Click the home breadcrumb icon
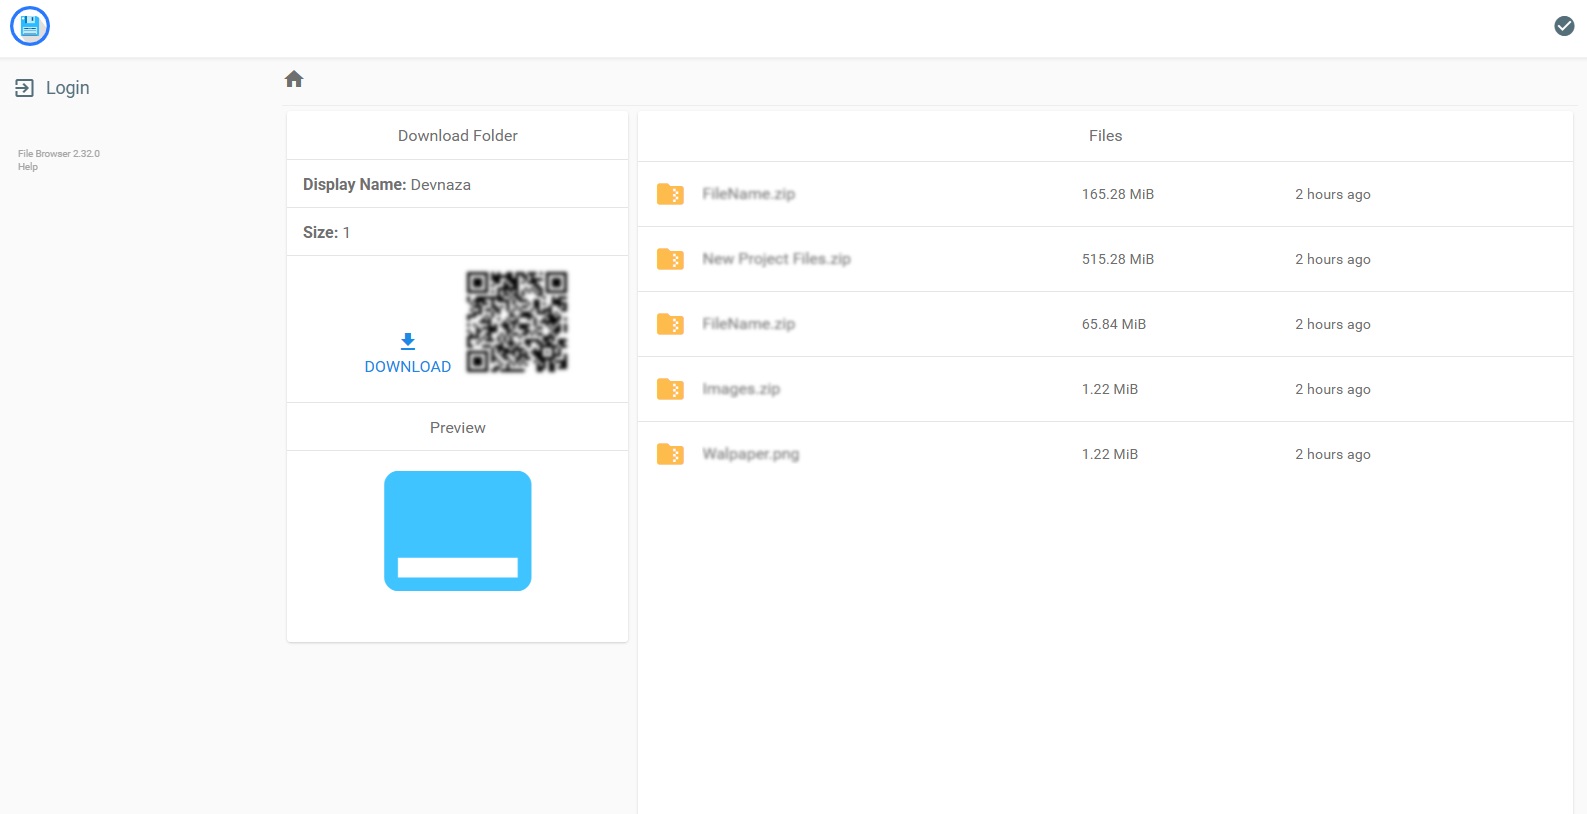This screenshot has width=1587, height=814. pyautogui.click(x=294, y=79)
